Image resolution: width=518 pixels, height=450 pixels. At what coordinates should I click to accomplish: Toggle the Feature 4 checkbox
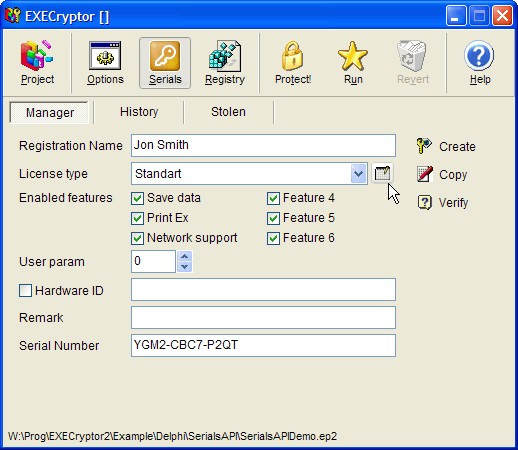coord(273,198)
